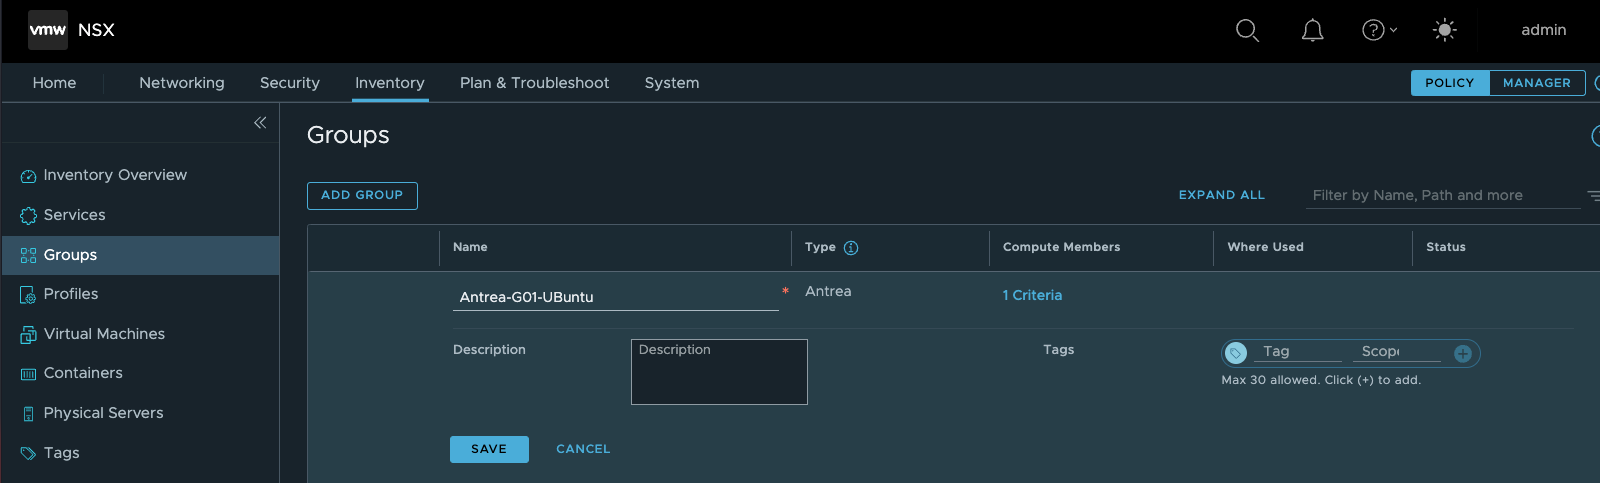Click the Antrea type cell
Viewport: 1600px width, 483px height.
pyautogui.click(x=828, y=292)
